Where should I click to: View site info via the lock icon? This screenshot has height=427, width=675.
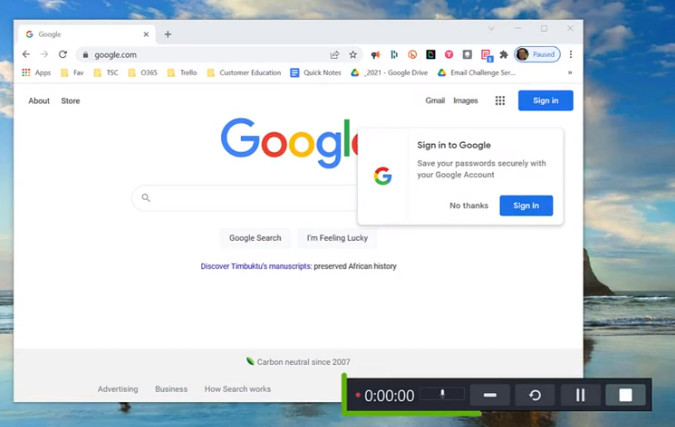[85, 55]
